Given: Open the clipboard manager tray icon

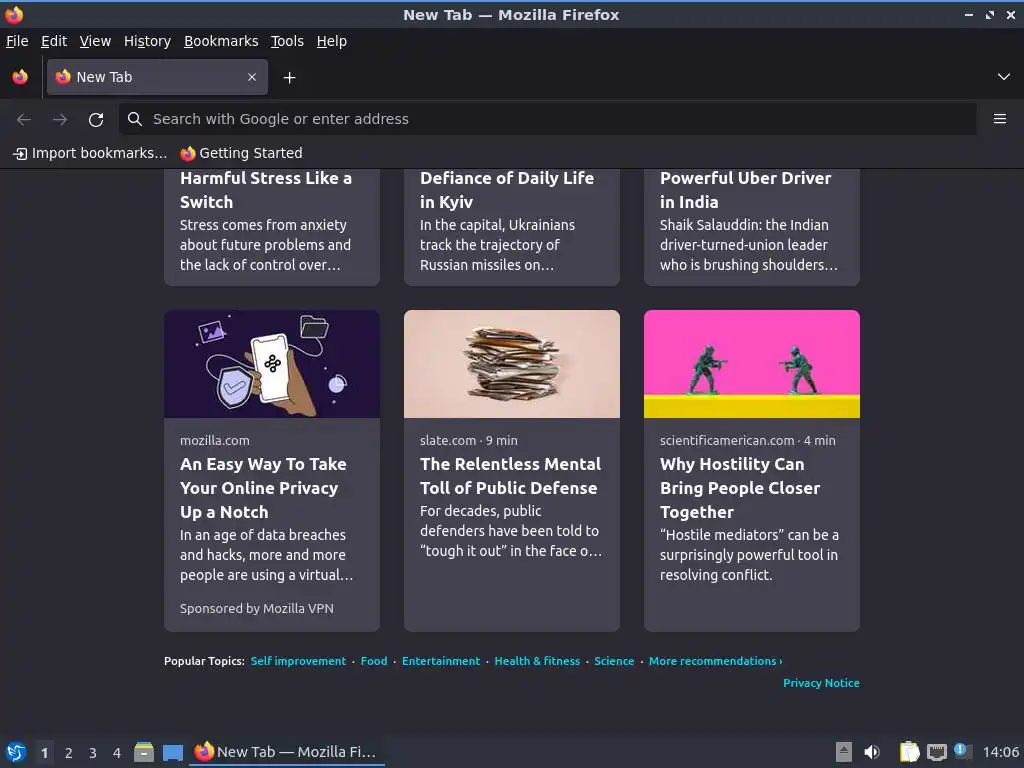Looking at the screenshot, I should pyautogui.click(x=909, y=752).
